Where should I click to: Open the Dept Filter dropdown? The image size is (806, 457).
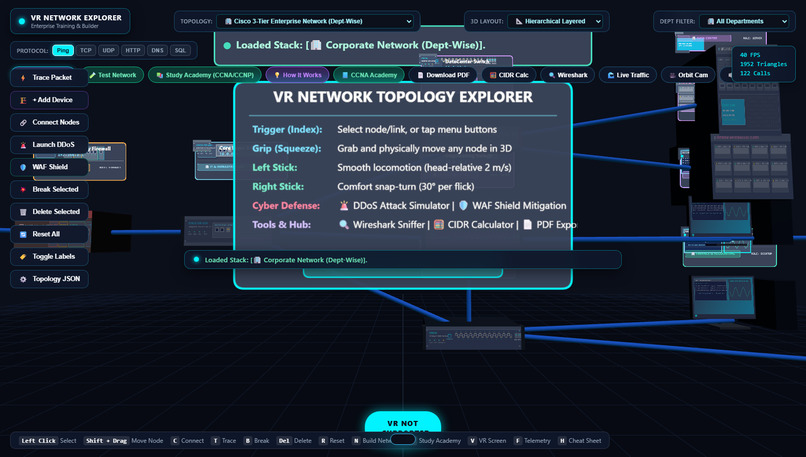point(745,22)
